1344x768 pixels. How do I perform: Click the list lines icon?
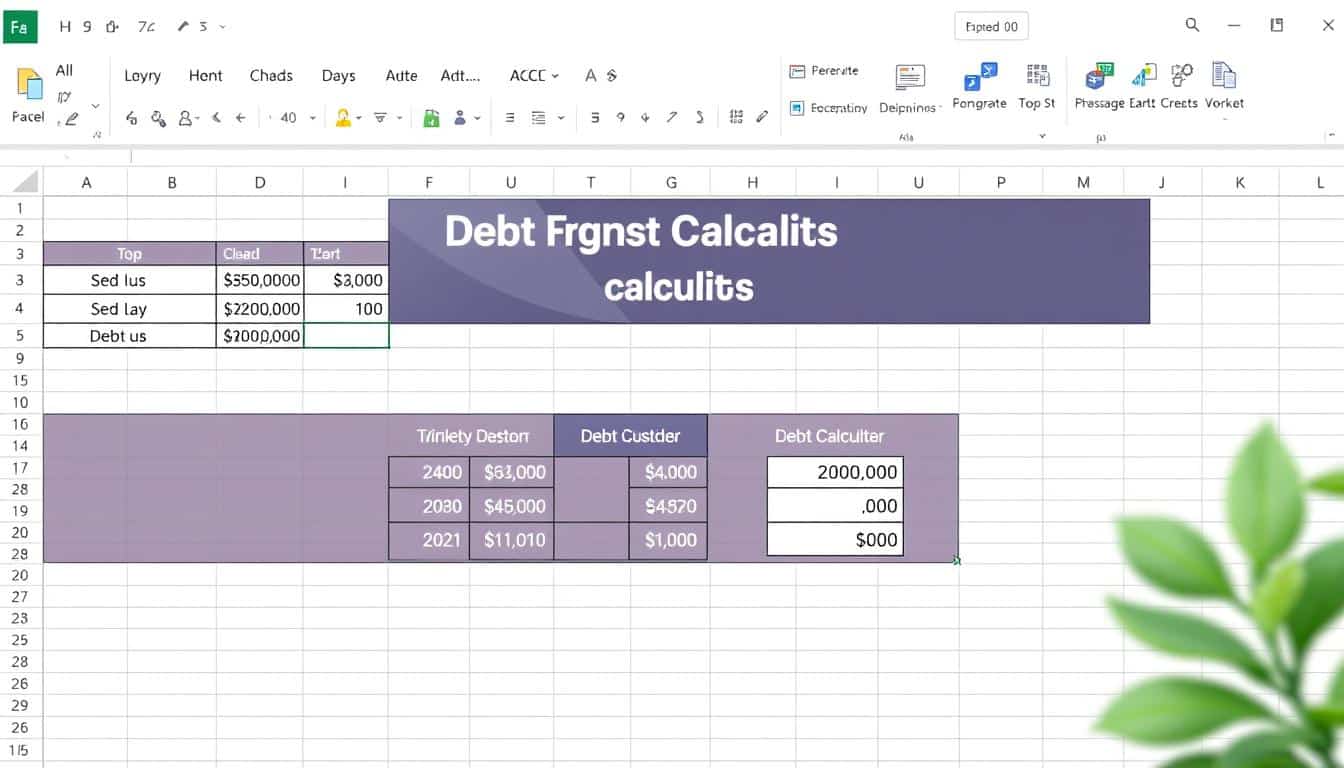coord(539,118)
